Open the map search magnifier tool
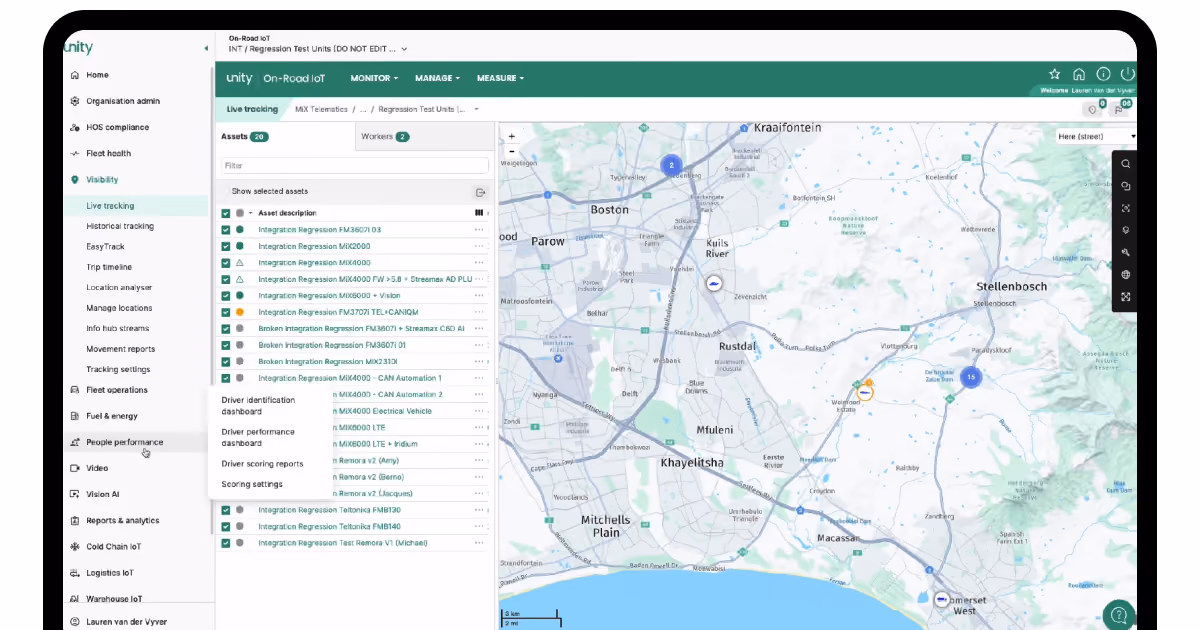Viewport: 1200px width, 630px height. (1126, 164)
